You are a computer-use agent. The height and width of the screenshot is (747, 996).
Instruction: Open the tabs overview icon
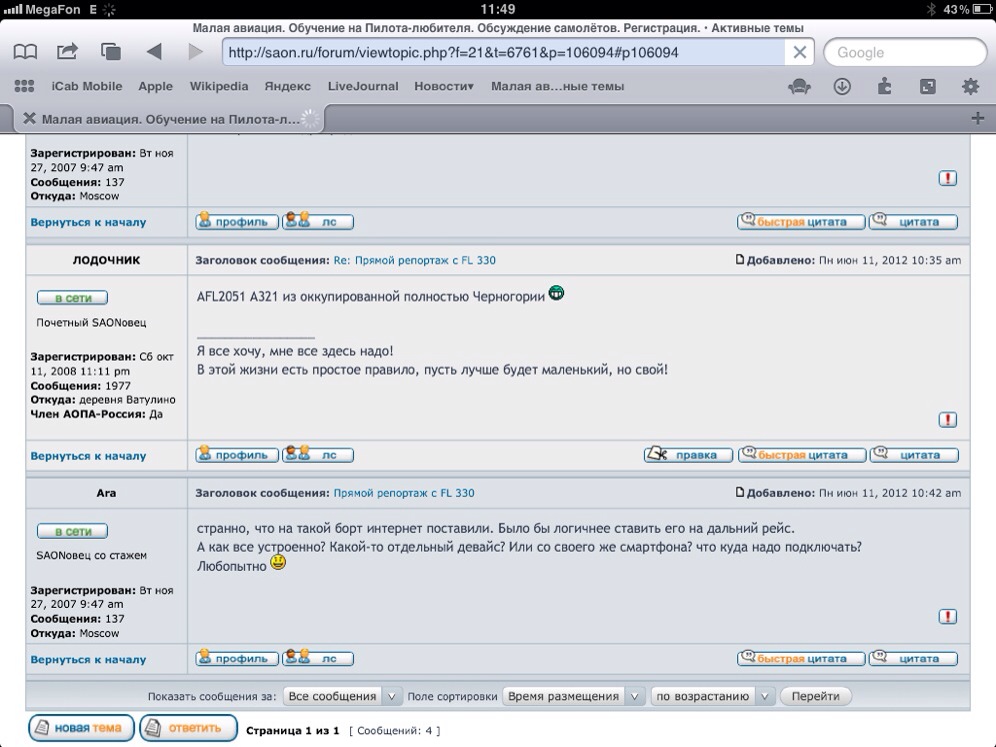click(x=110, y=52)
